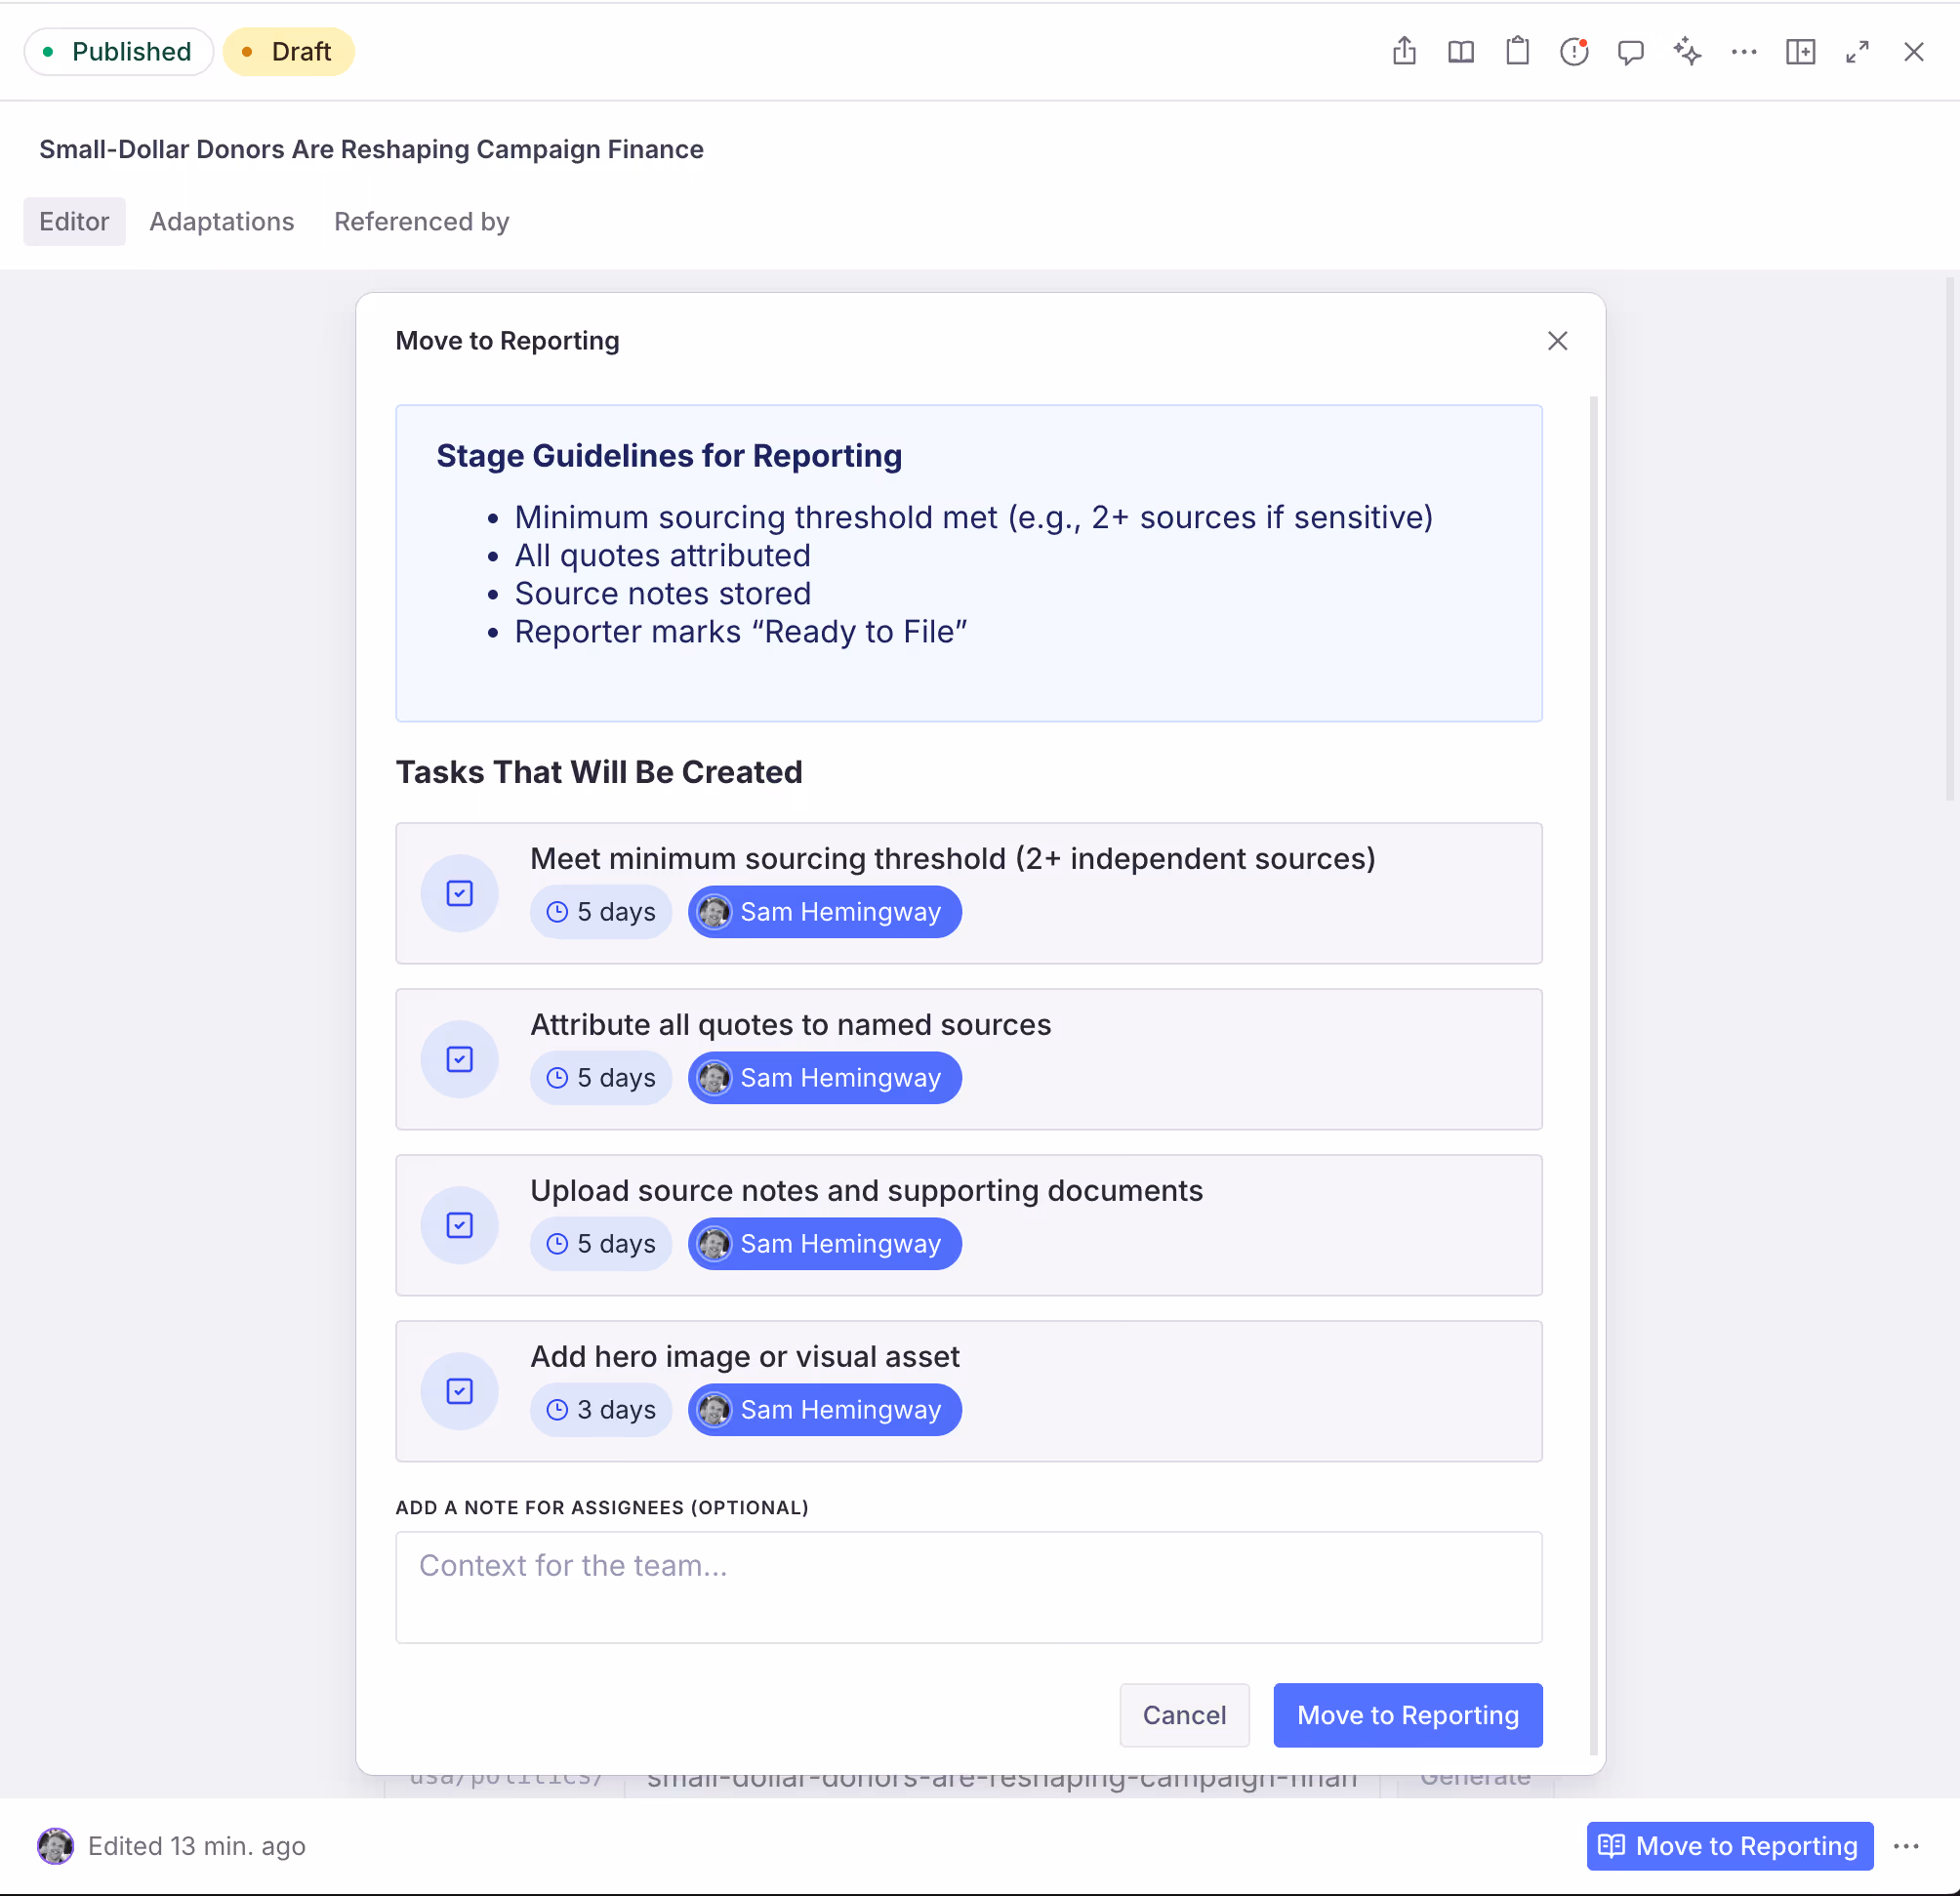Viewport: 1960px width, 1896px height.
Task: Switch to the Referenced by tab
Action: (x=421, y=221)
